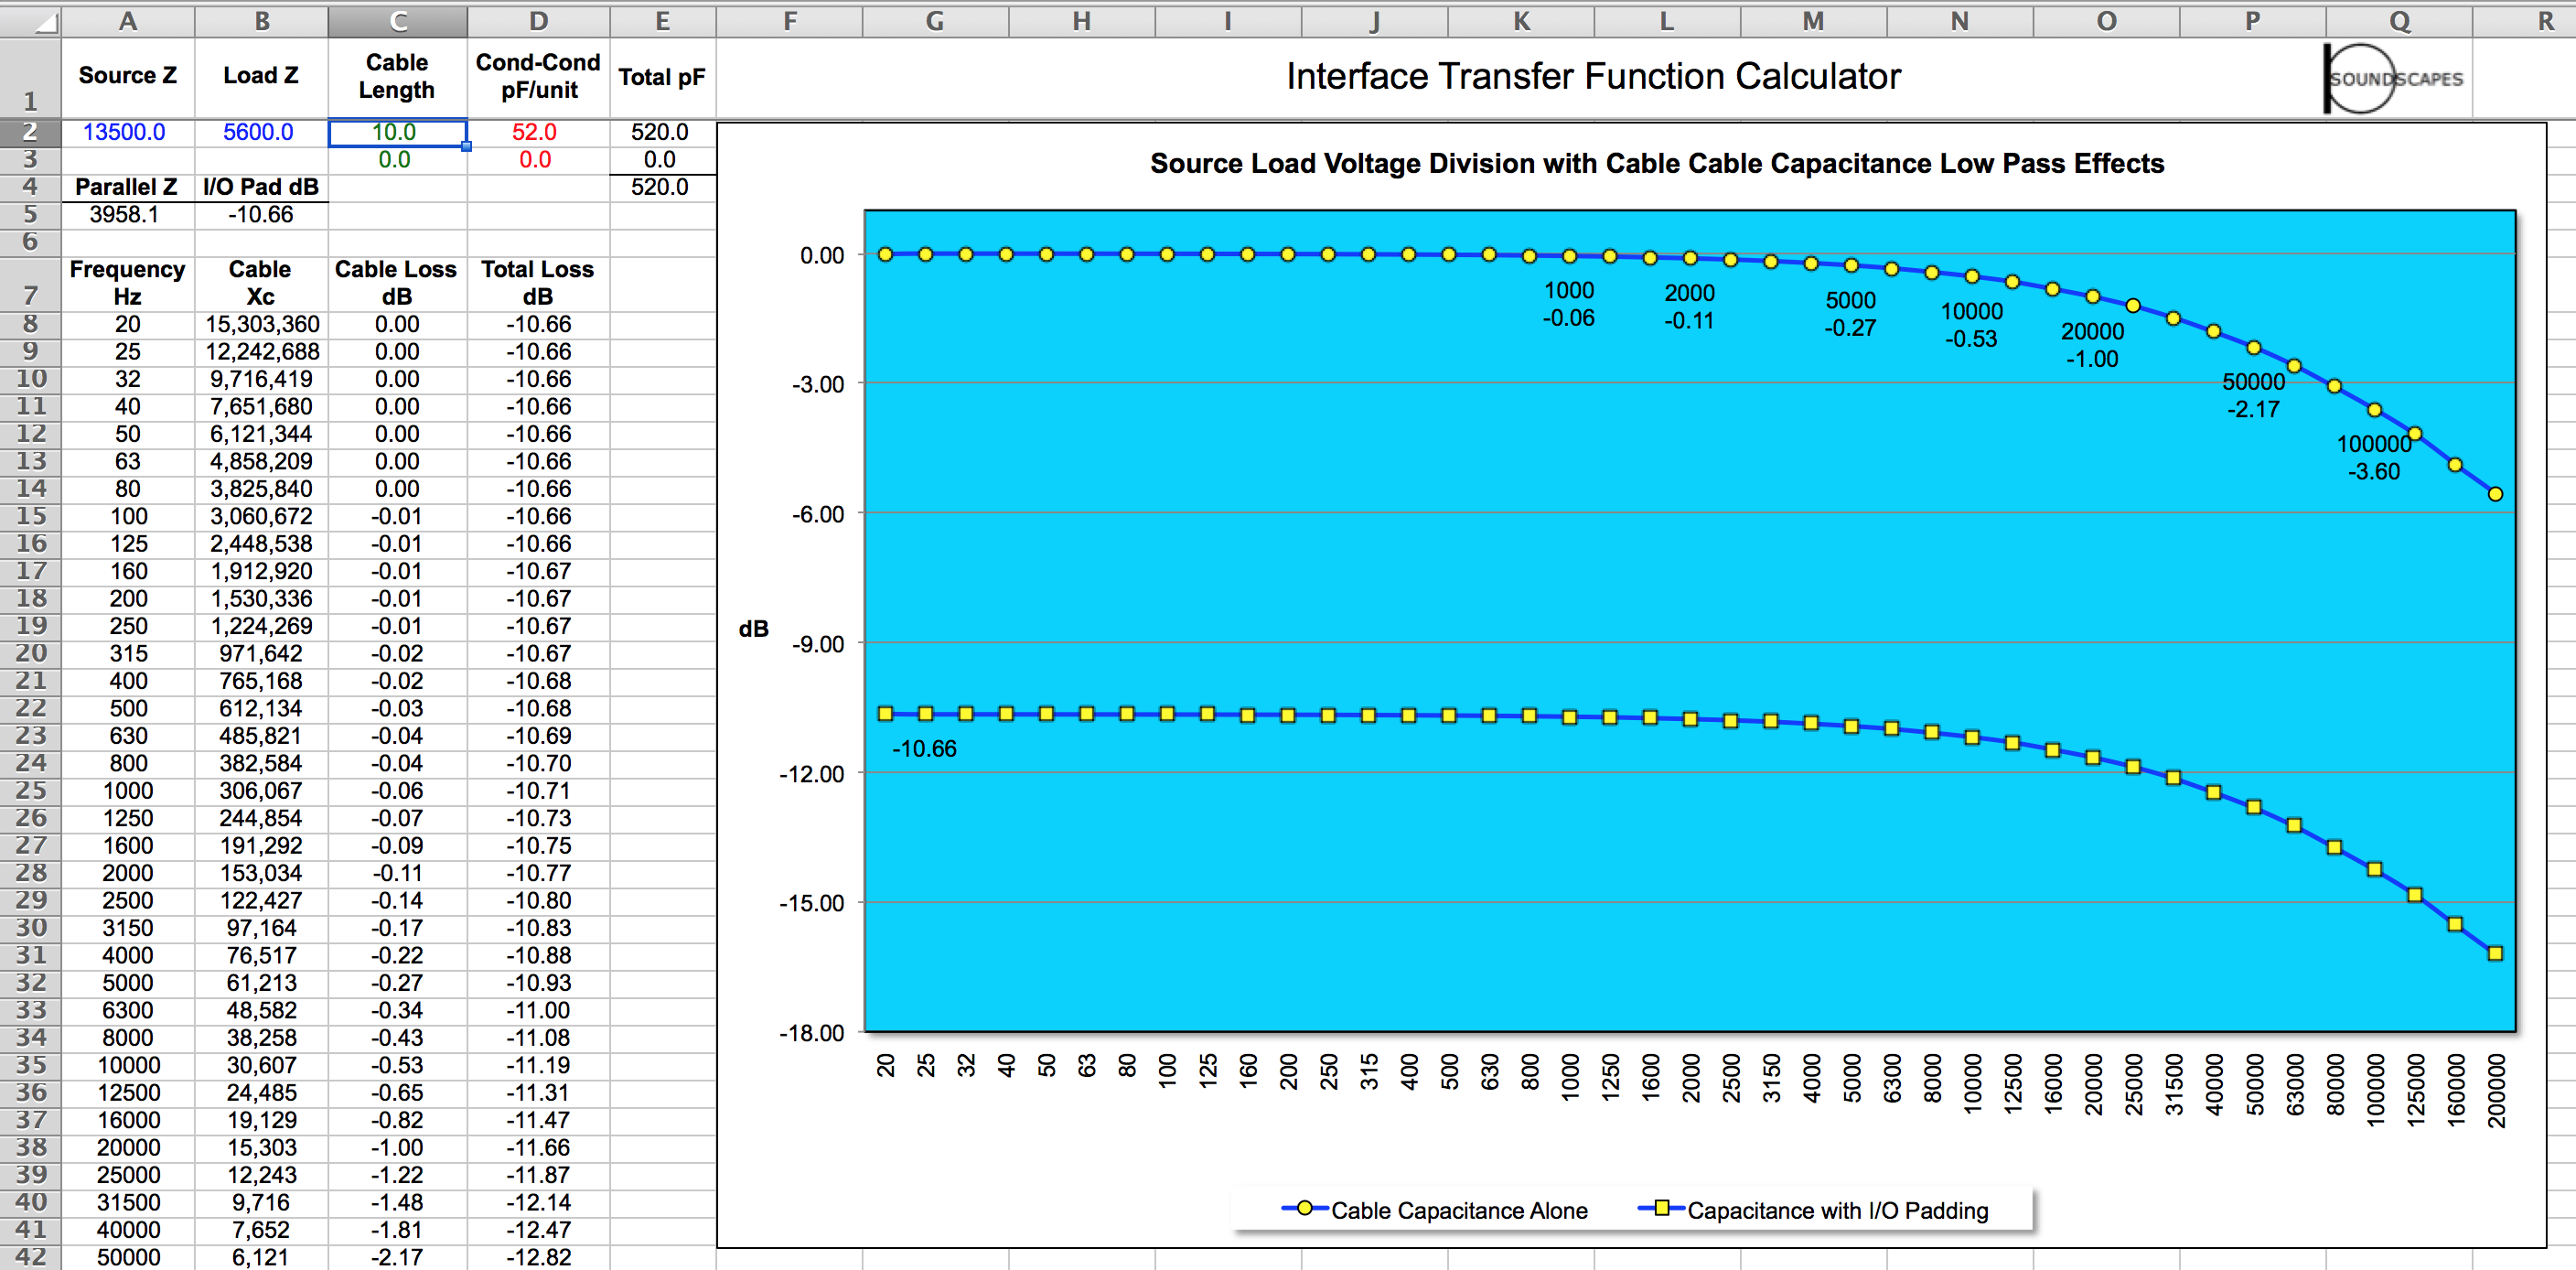Click the Cable Xc cell 306,067

click(x=261, y=791)
